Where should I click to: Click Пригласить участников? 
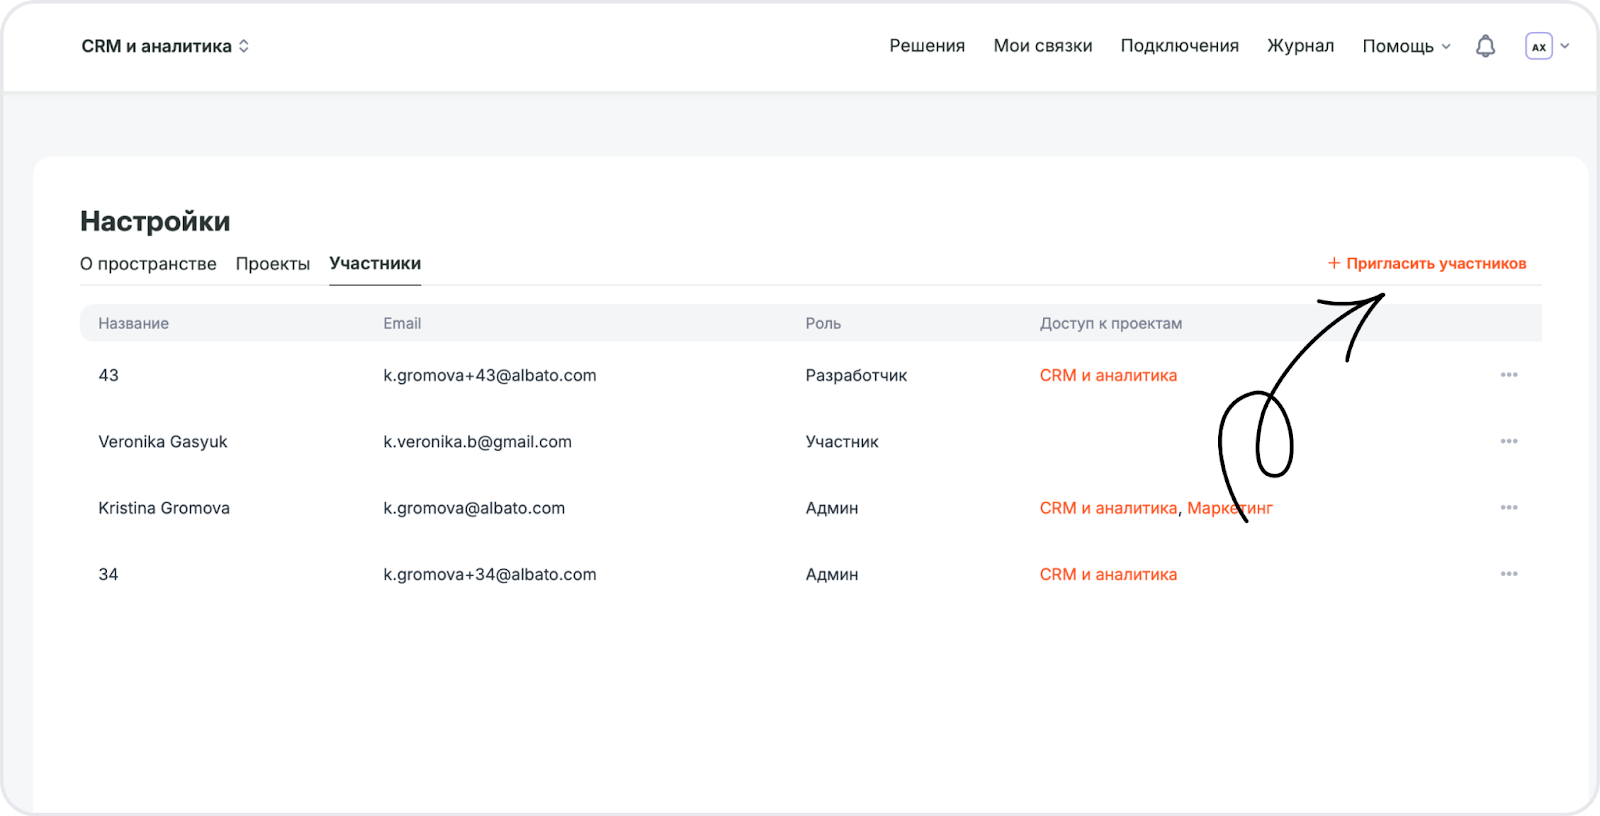(1427, 264)
